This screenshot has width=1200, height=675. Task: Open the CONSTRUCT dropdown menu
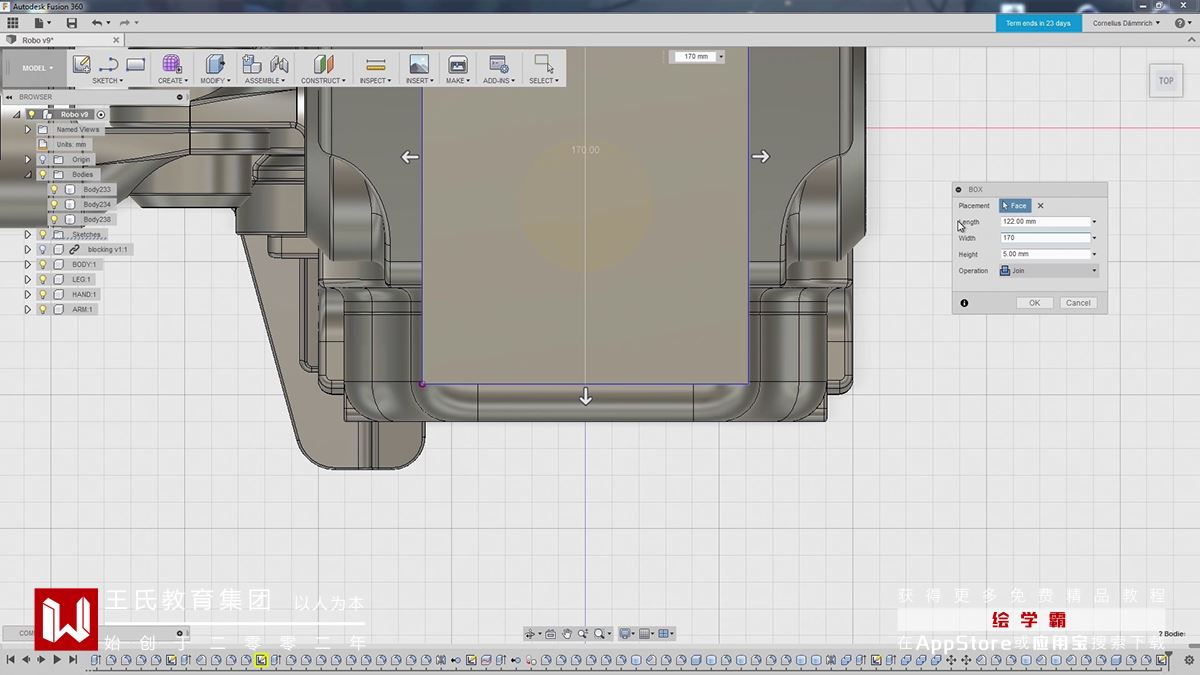(323, 80)
